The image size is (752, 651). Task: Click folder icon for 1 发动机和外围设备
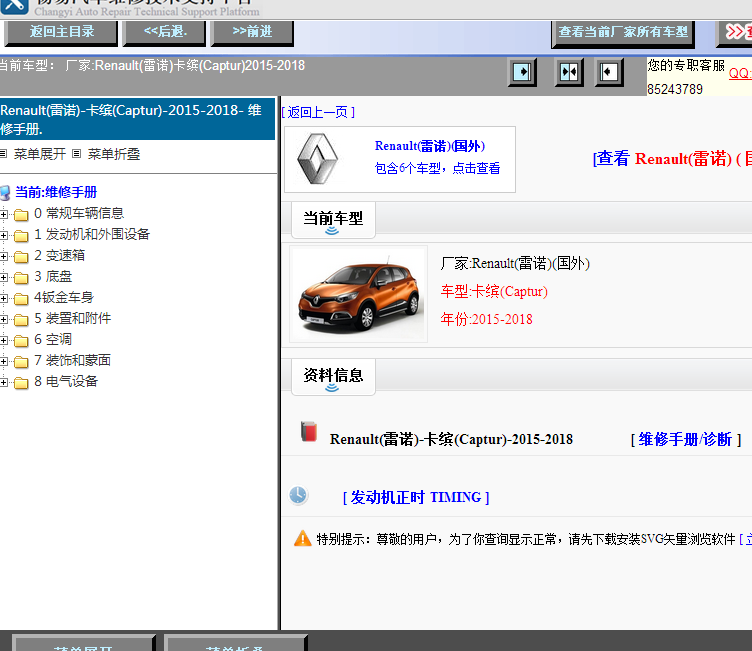click(21, 236)
